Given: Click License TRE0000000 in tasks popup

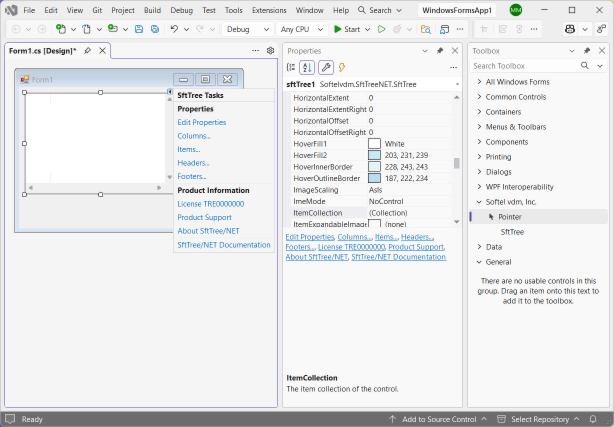Looking at the screenshot, I should click(x=211, y=204).
